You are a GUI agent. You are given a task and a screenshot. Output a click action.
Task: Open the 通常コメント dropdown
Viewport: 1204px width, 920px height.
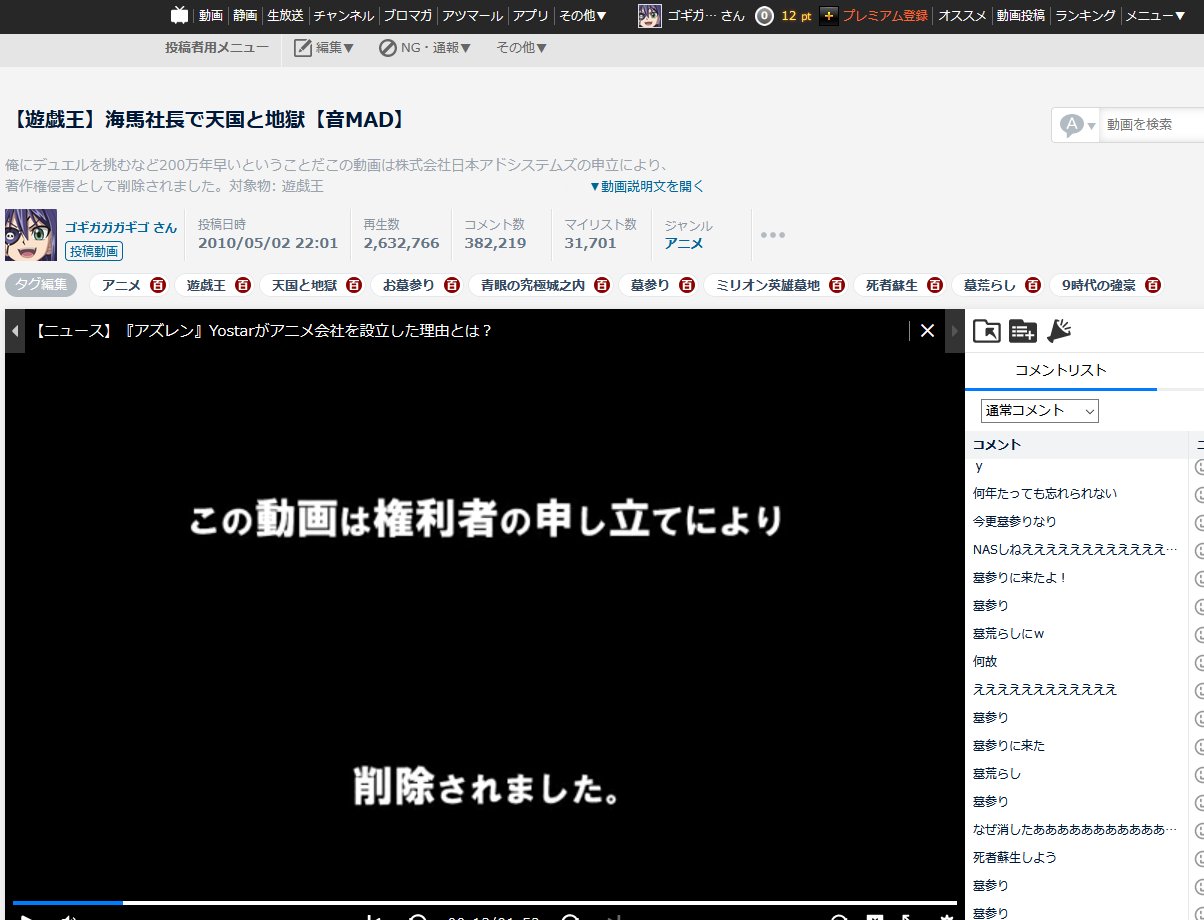click(x=1038, y=410)
